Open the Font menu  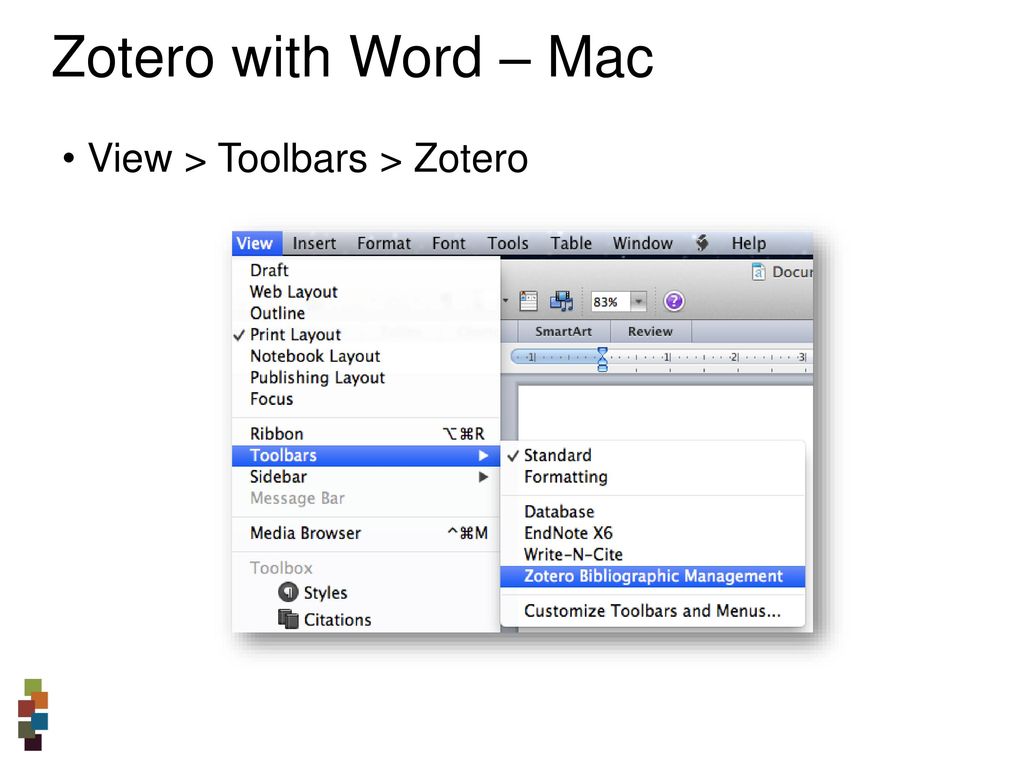tap(449, 244)
